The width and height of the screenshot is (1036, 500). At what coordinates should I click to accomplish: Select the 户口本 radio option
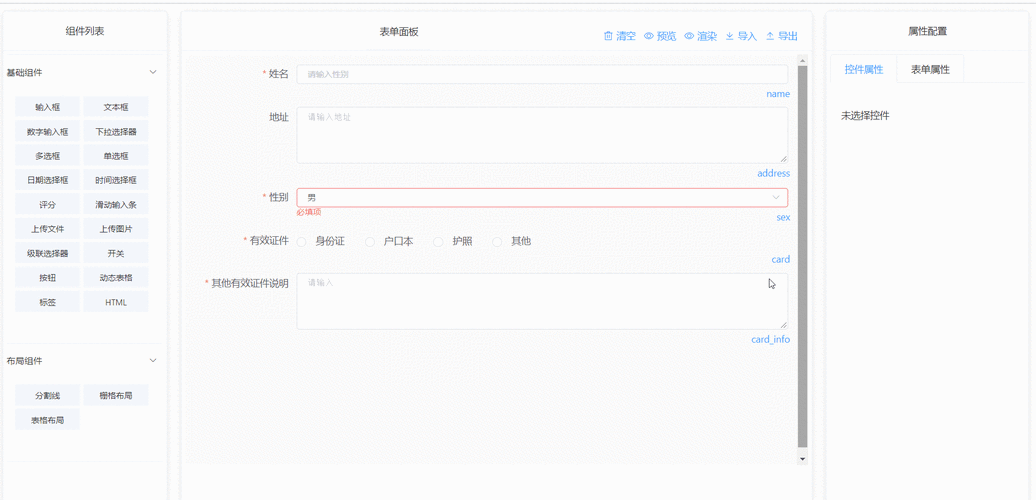click(370, 242)
